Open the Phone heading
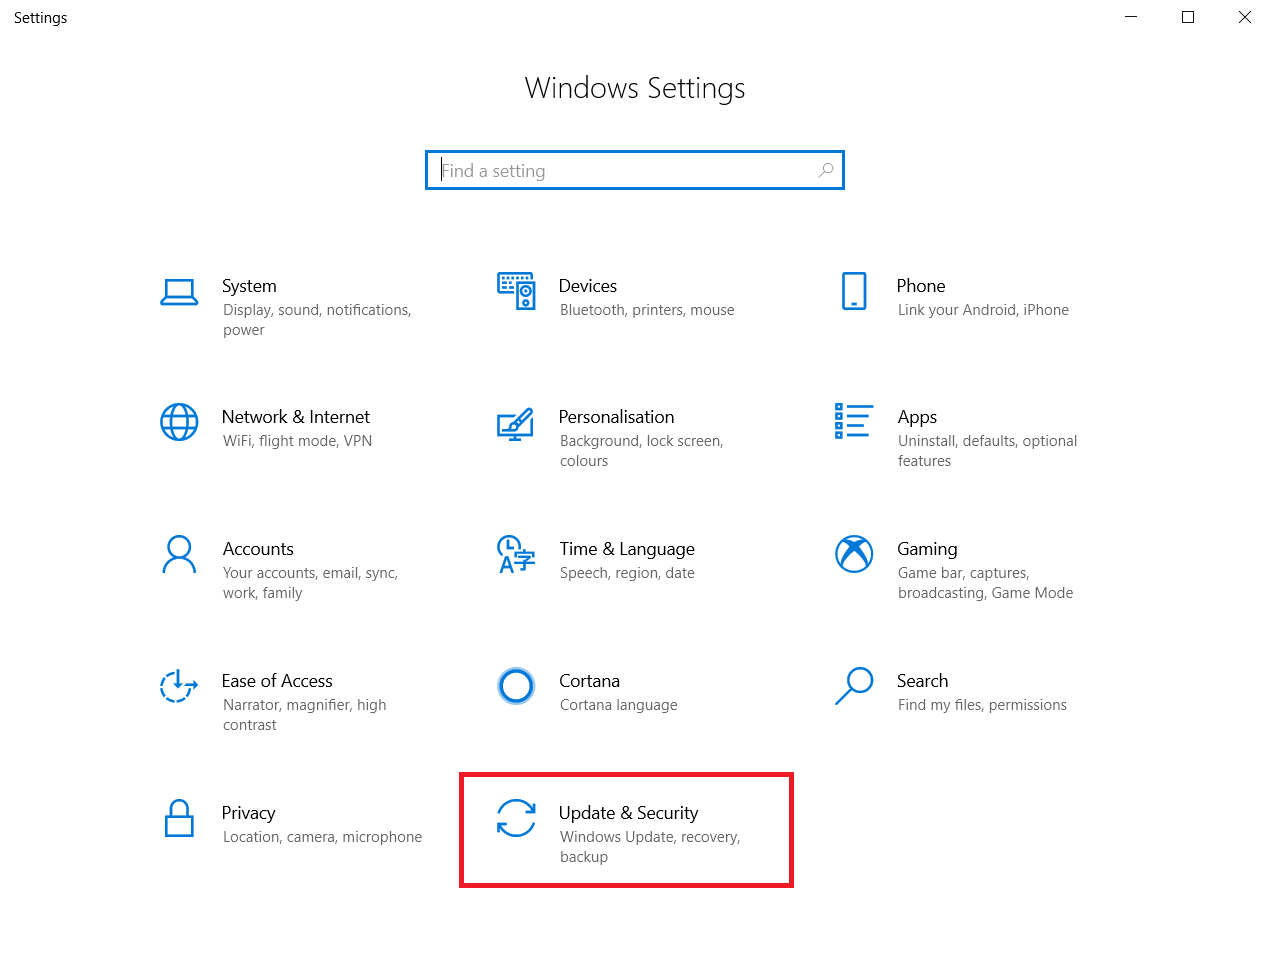1271x966 pixels. (x=921, y=286)
